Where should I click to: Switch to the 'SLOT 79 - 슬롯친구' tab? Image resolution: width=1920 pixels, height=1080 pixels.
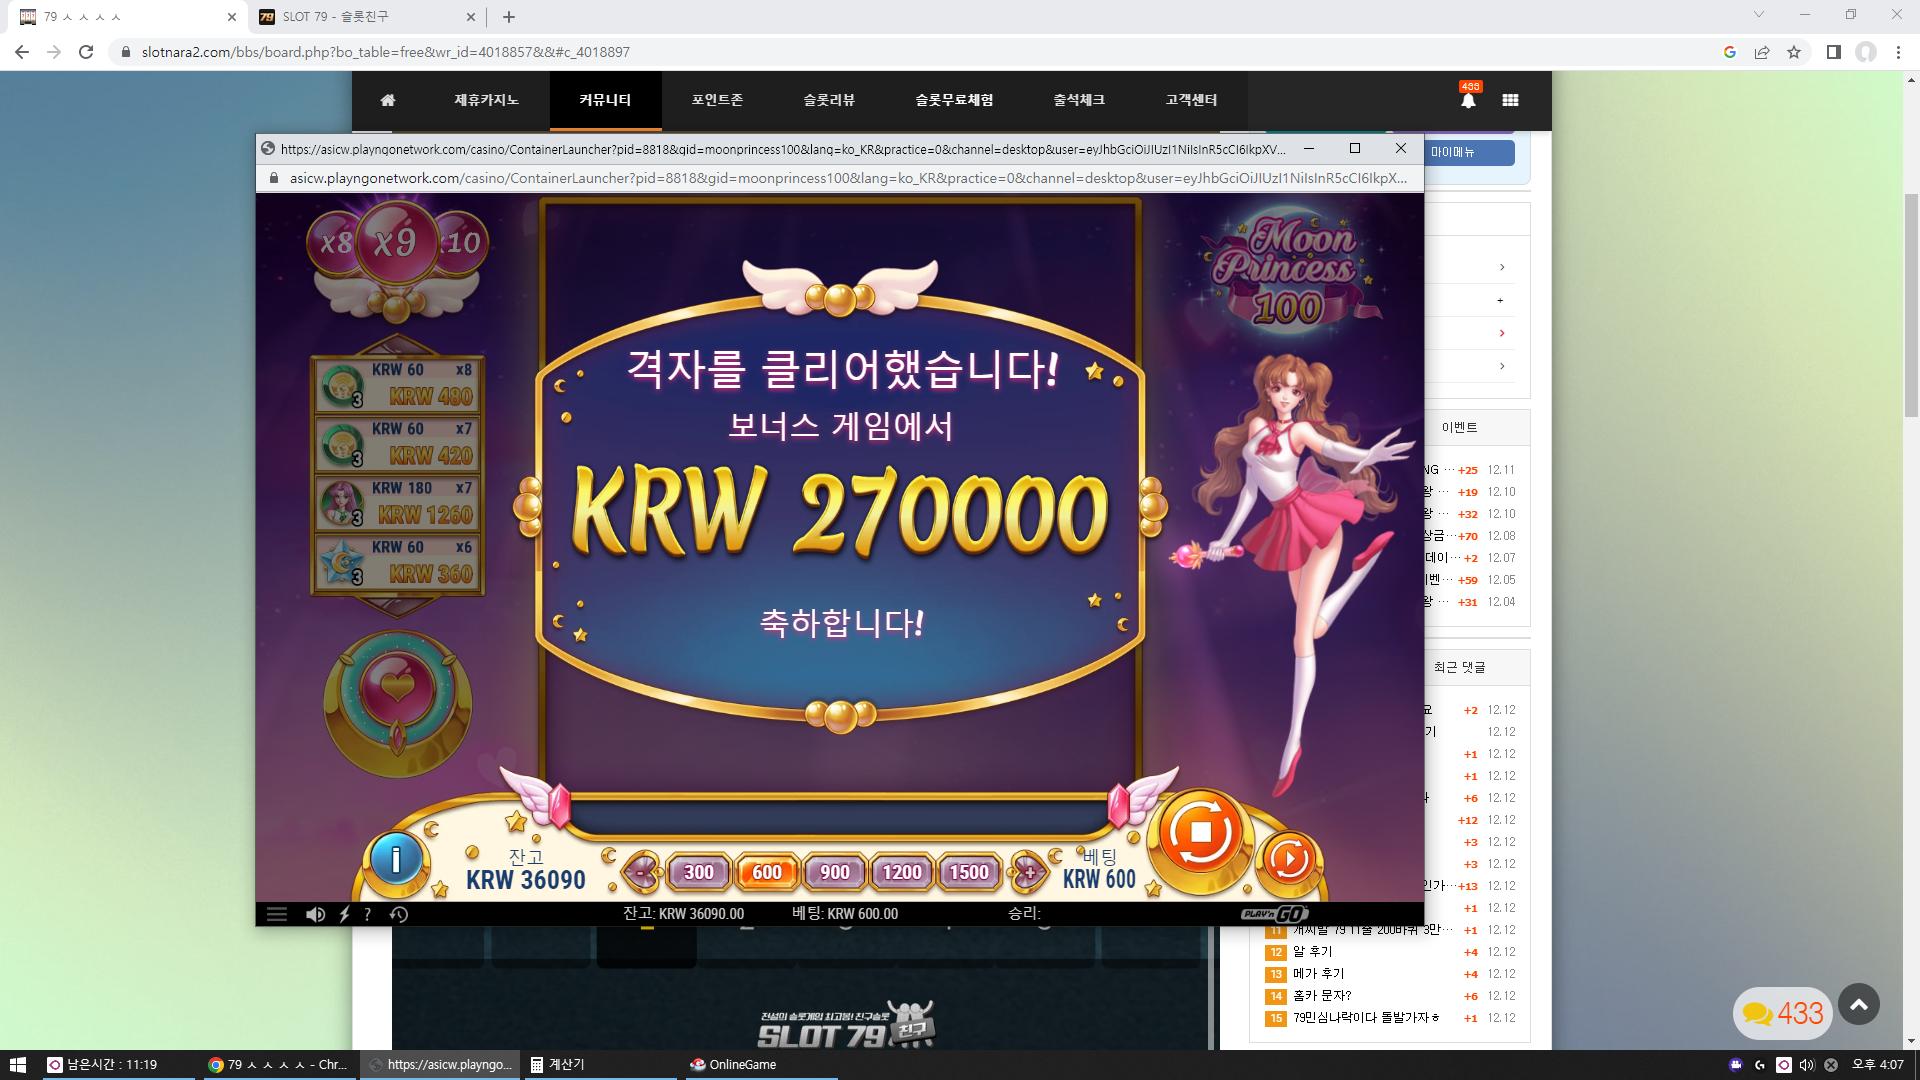366,17
